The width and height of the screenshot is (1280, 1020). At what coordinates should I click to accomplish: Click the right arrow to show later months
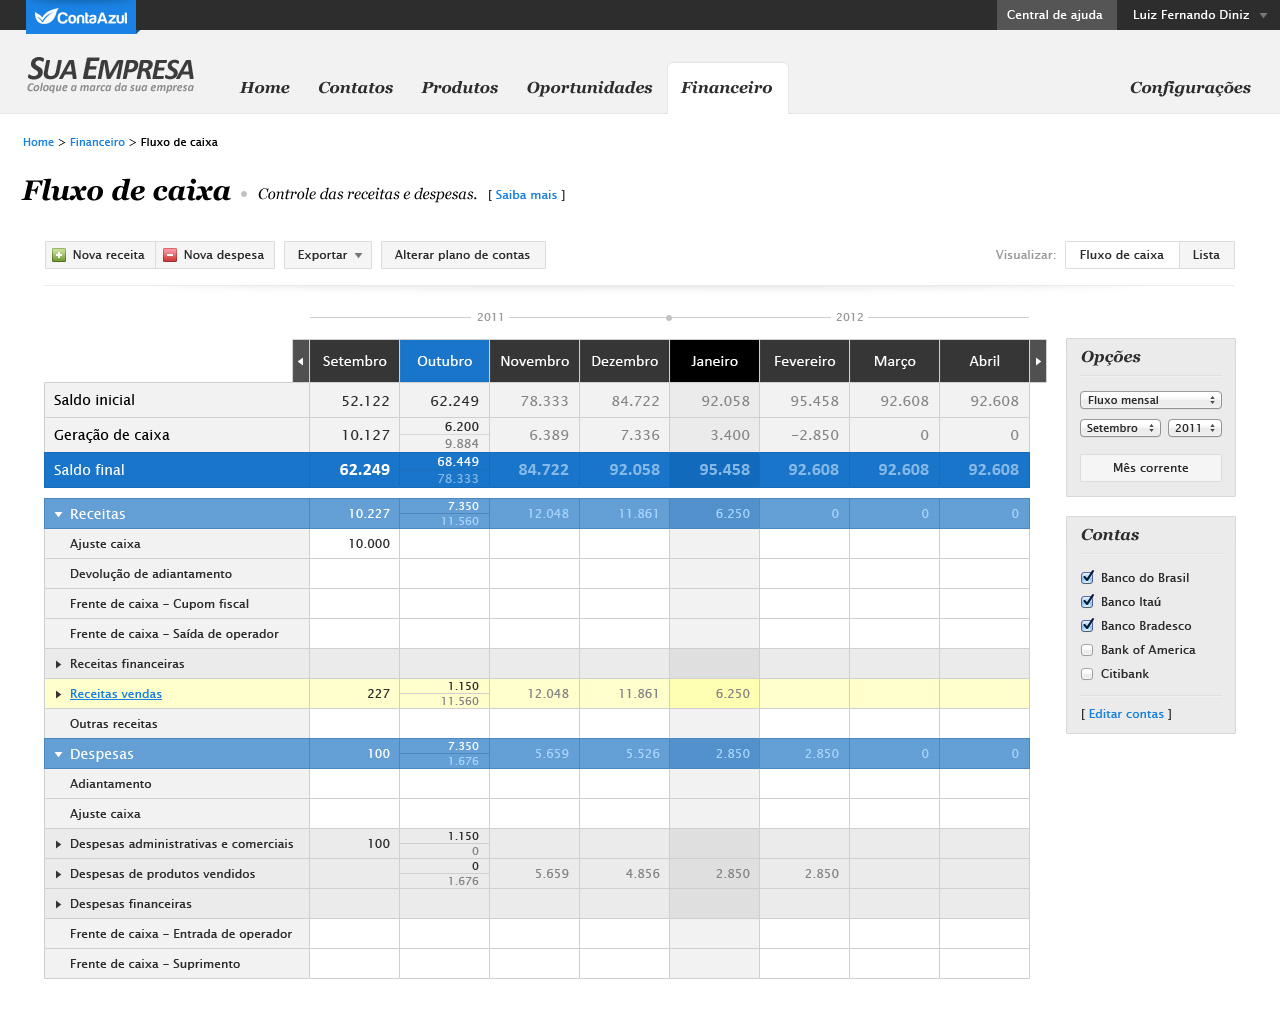[1038, 361]
